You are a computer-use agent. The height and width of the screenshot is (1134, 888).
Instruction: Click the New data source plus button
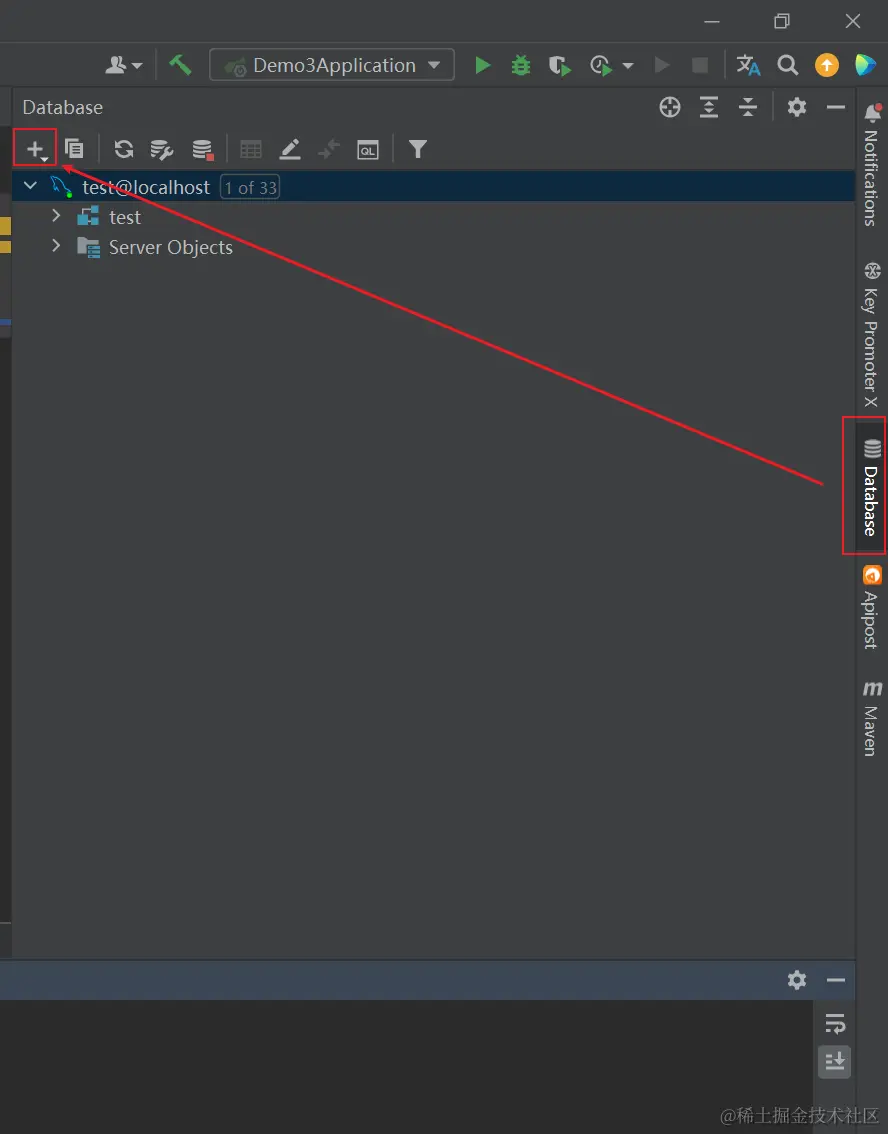click(35, 149)
